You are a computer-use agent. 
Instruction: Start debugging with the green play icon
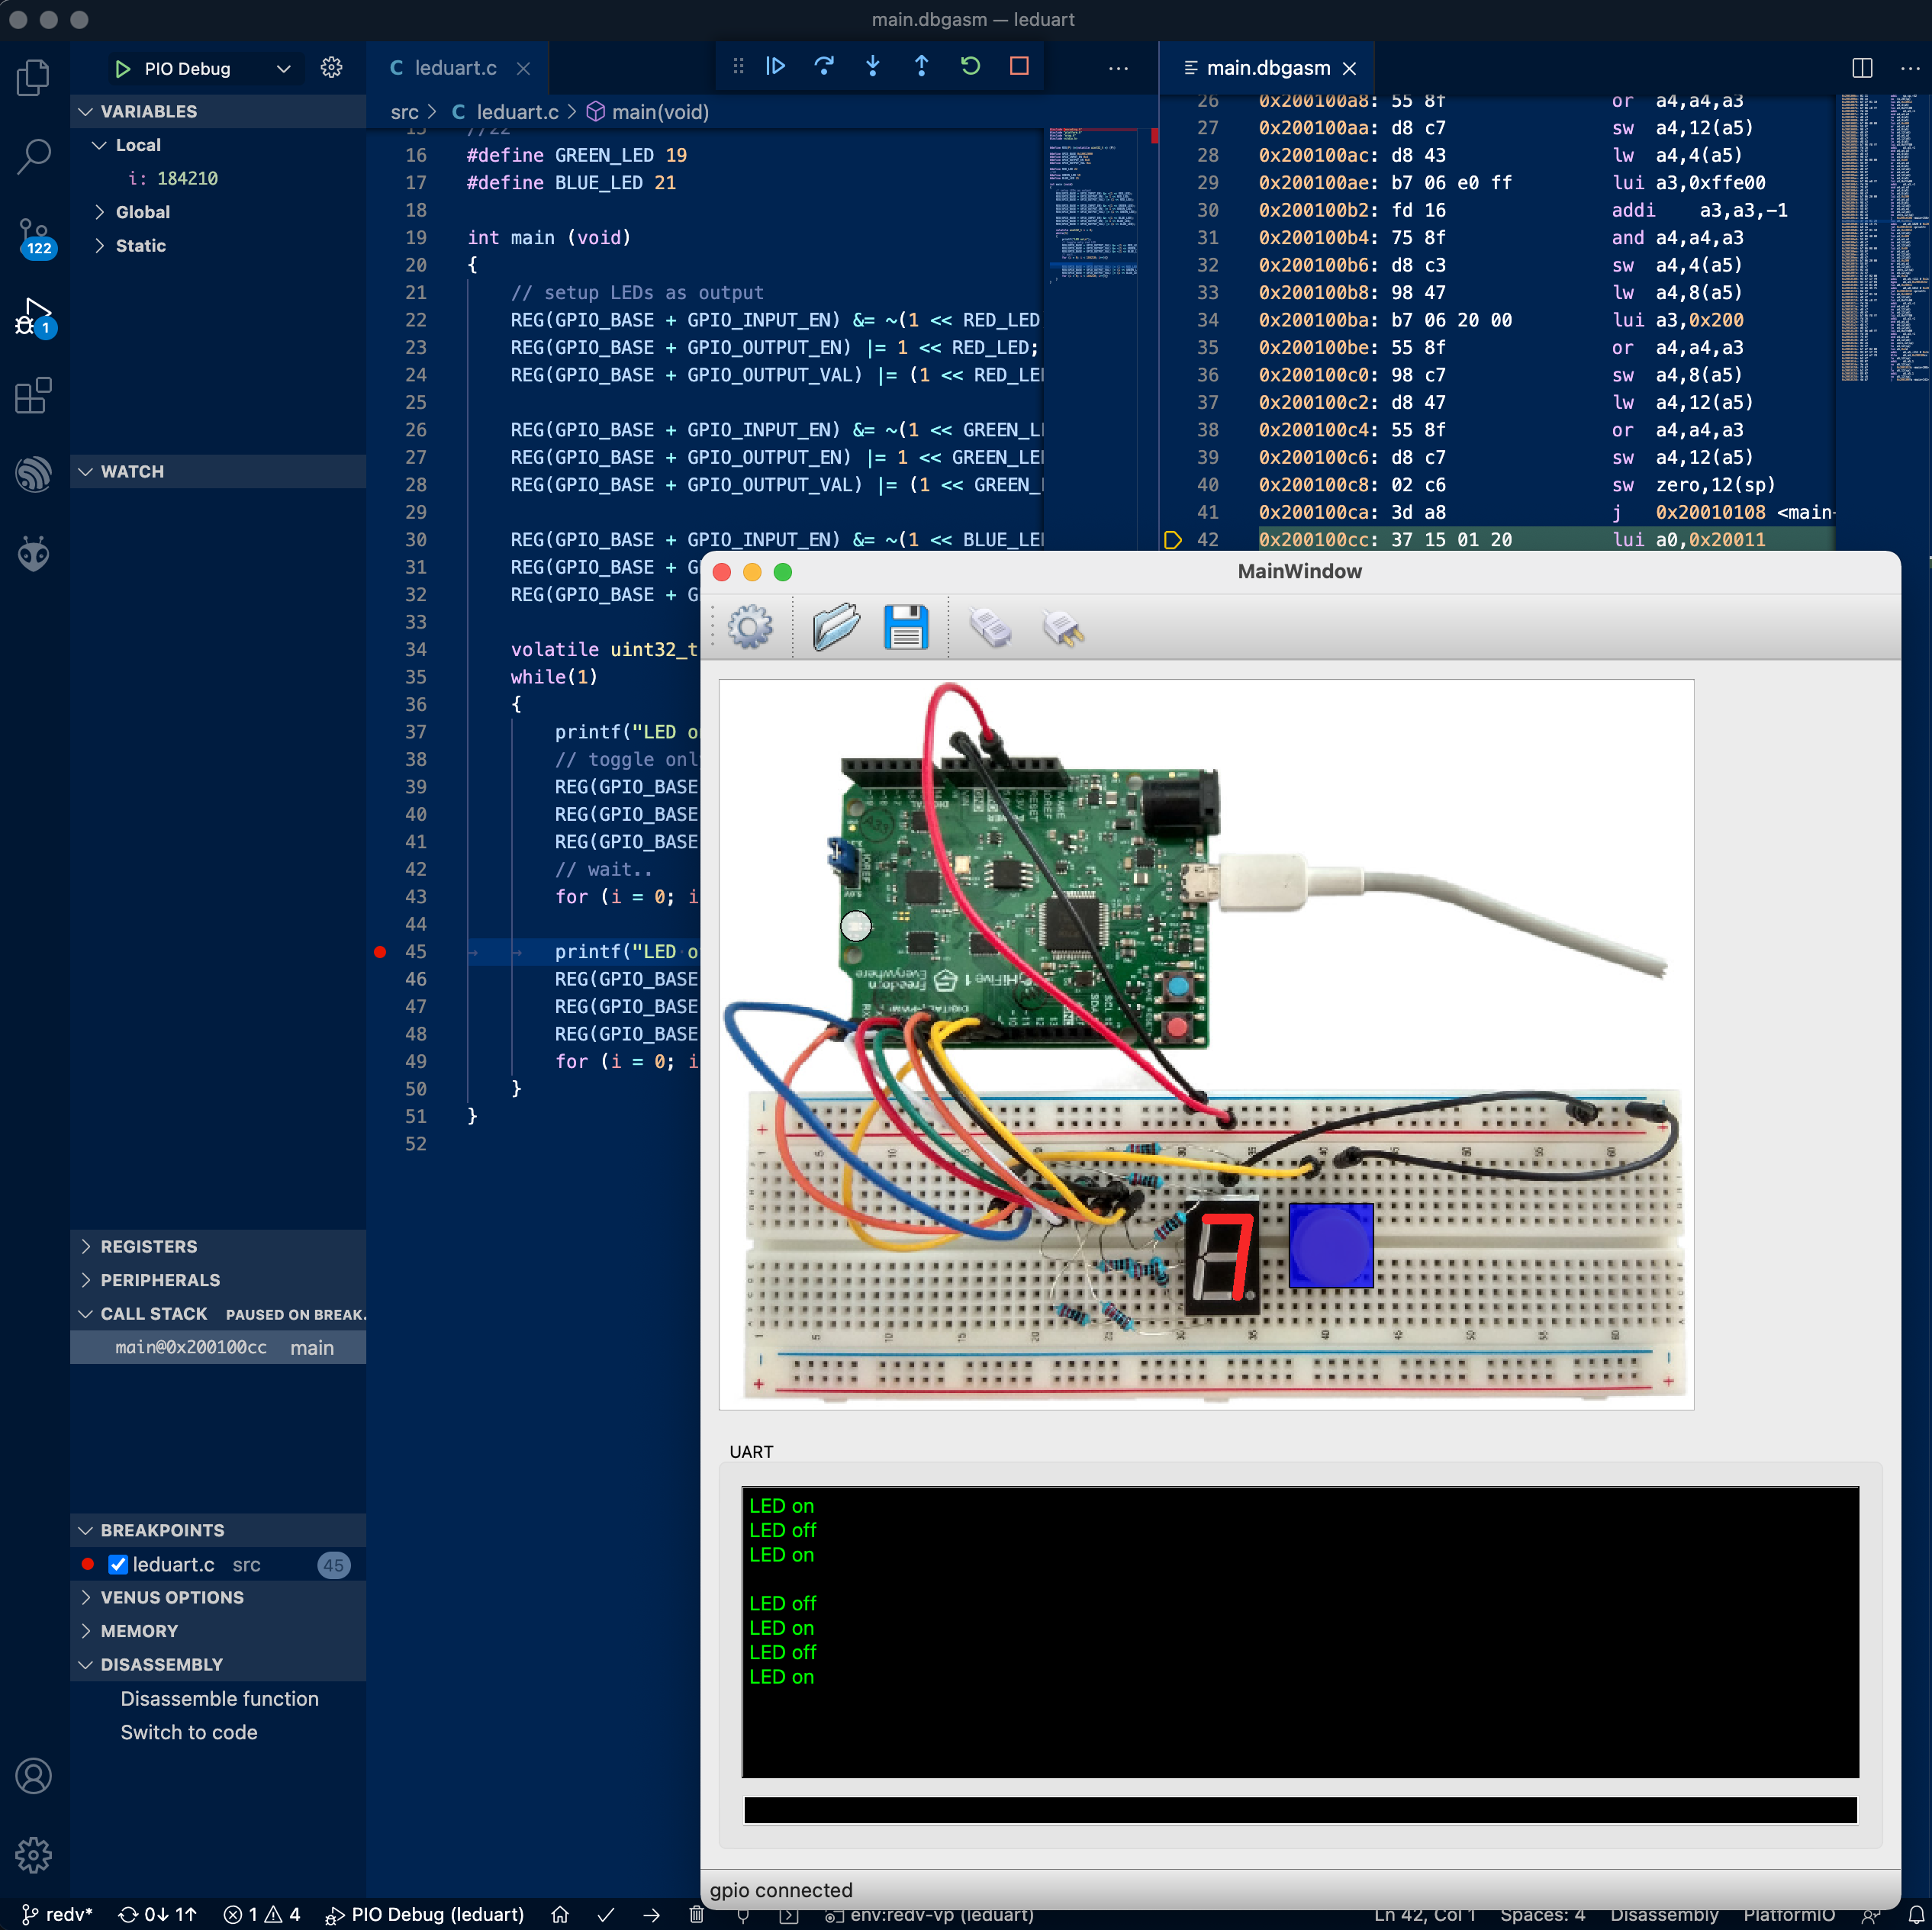pos(123,69)
